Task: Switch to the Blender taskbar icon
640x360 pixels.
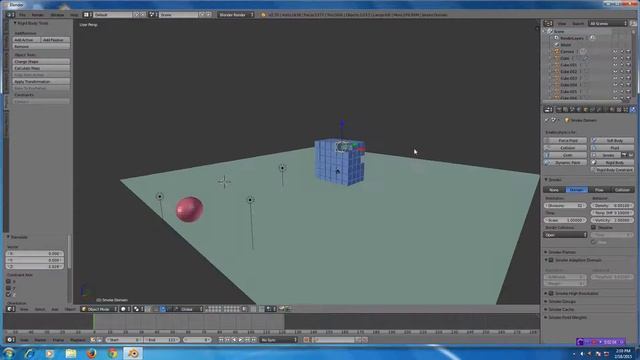Action: click(x=133, y=353)
